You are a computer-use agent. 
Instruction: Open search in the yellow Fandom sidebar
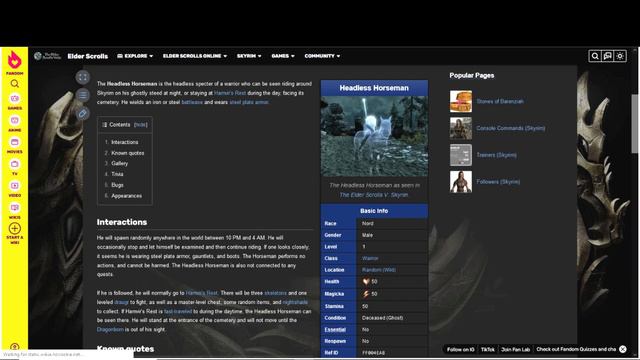point(15,84)
